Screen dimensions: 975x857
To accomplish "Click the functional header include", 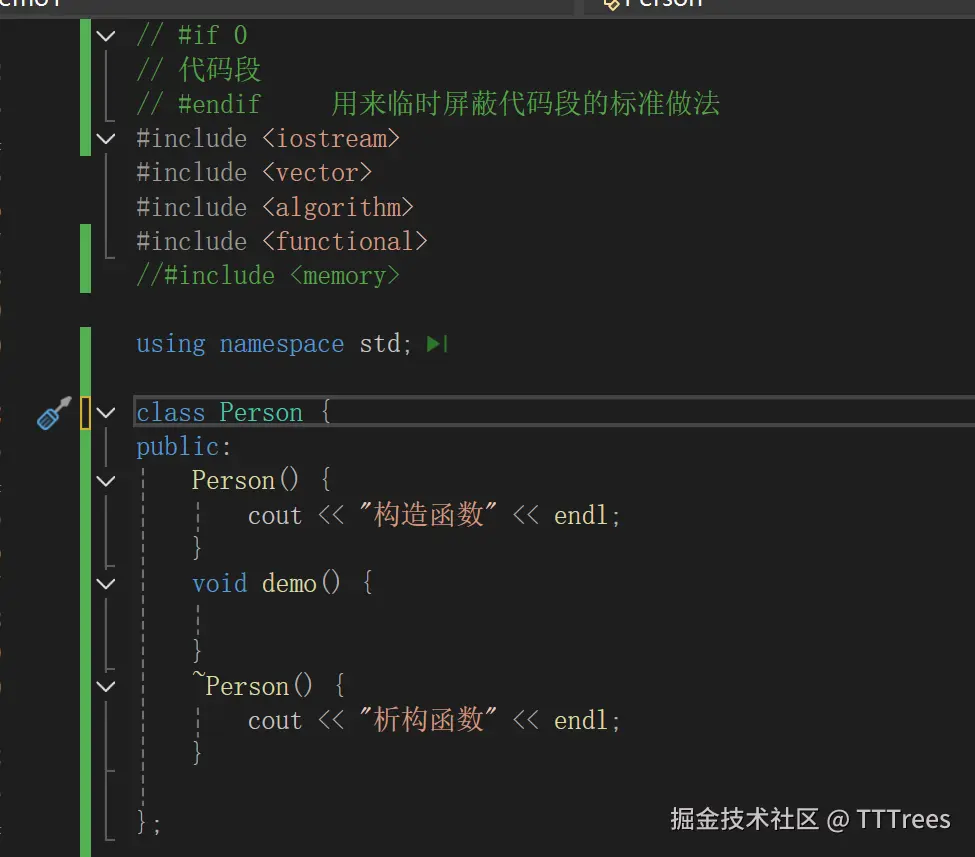I will [x=345, y=242].
